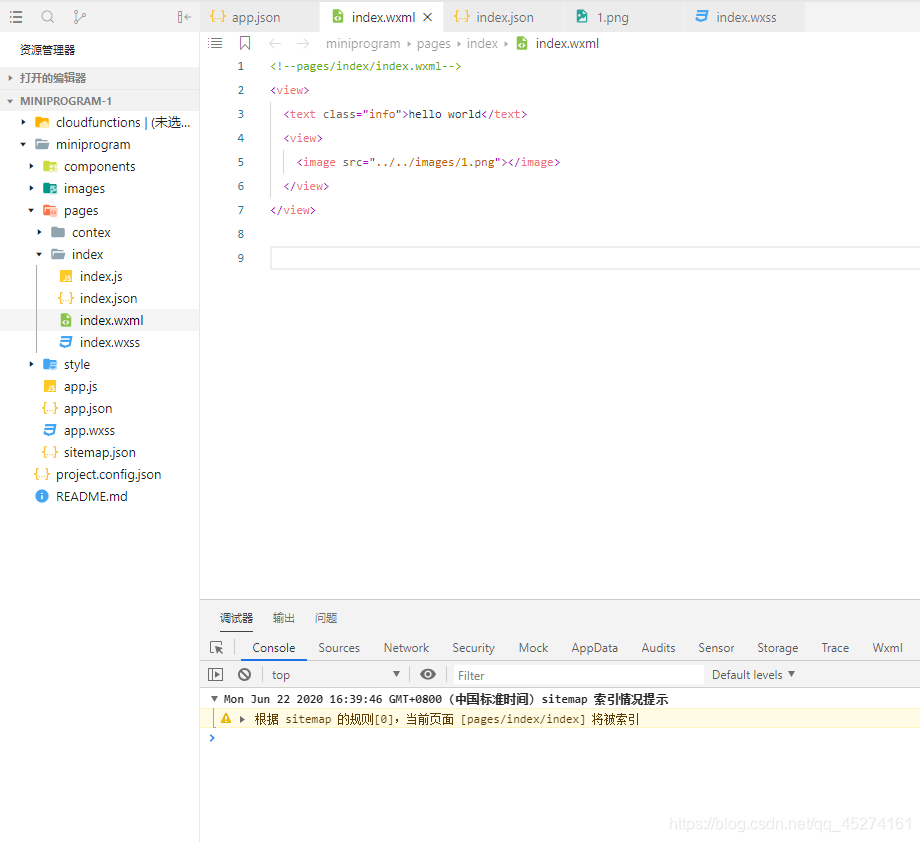Close the index.wxml tab

pos(428,17)
